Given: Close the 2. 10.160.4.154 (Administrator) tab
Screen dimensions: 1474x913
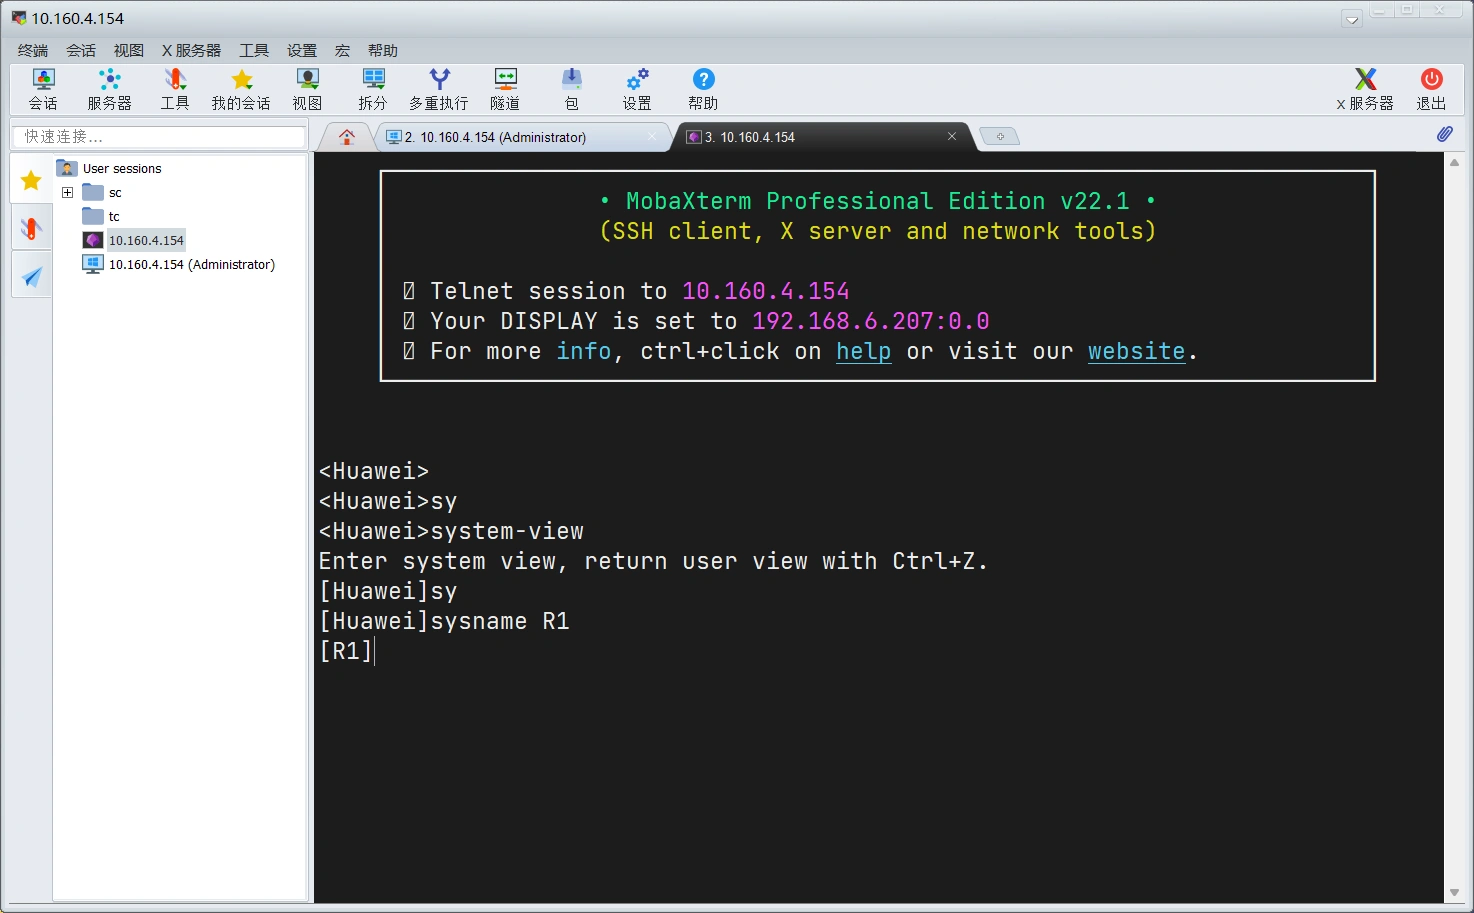Looking at the screenshot, I should (x=652, y=136).
